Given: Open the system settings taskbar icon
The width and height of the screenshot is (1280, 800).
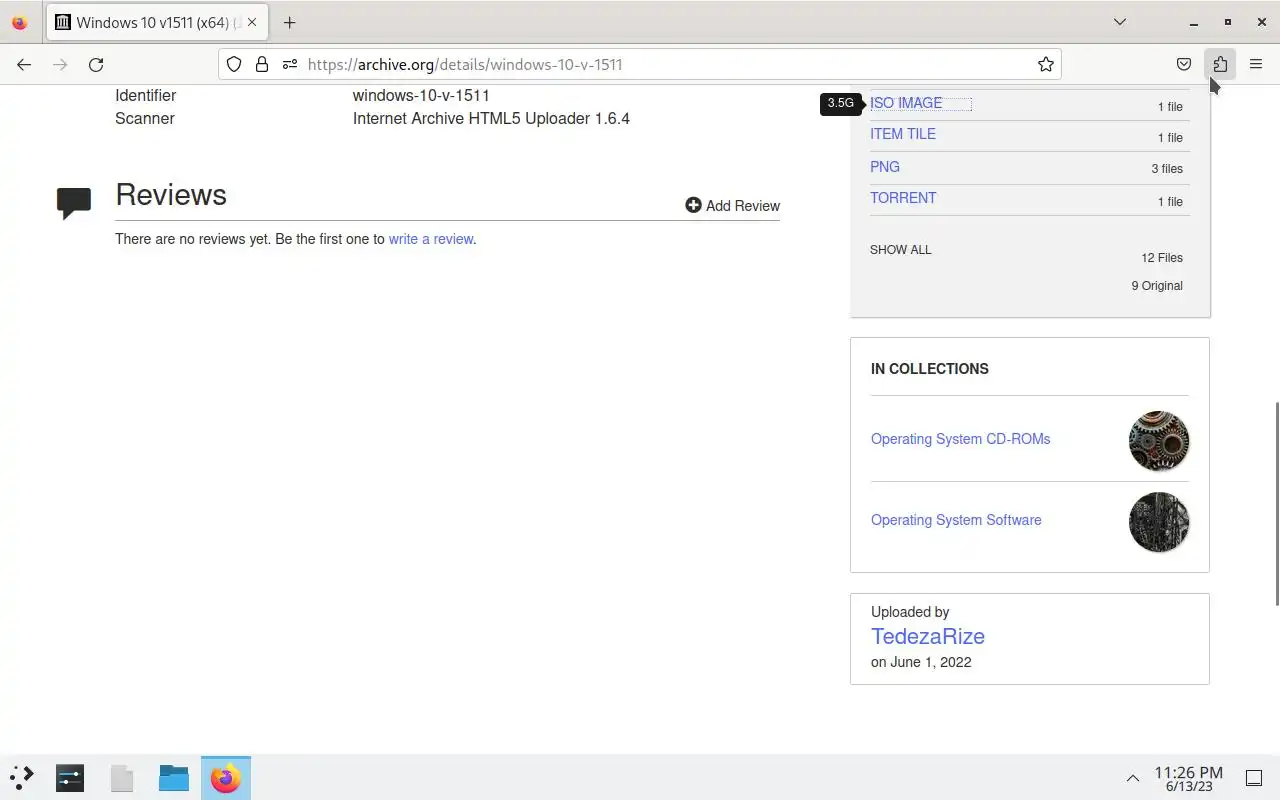Looking at the screenshot, I should click(x=70, y=778).
